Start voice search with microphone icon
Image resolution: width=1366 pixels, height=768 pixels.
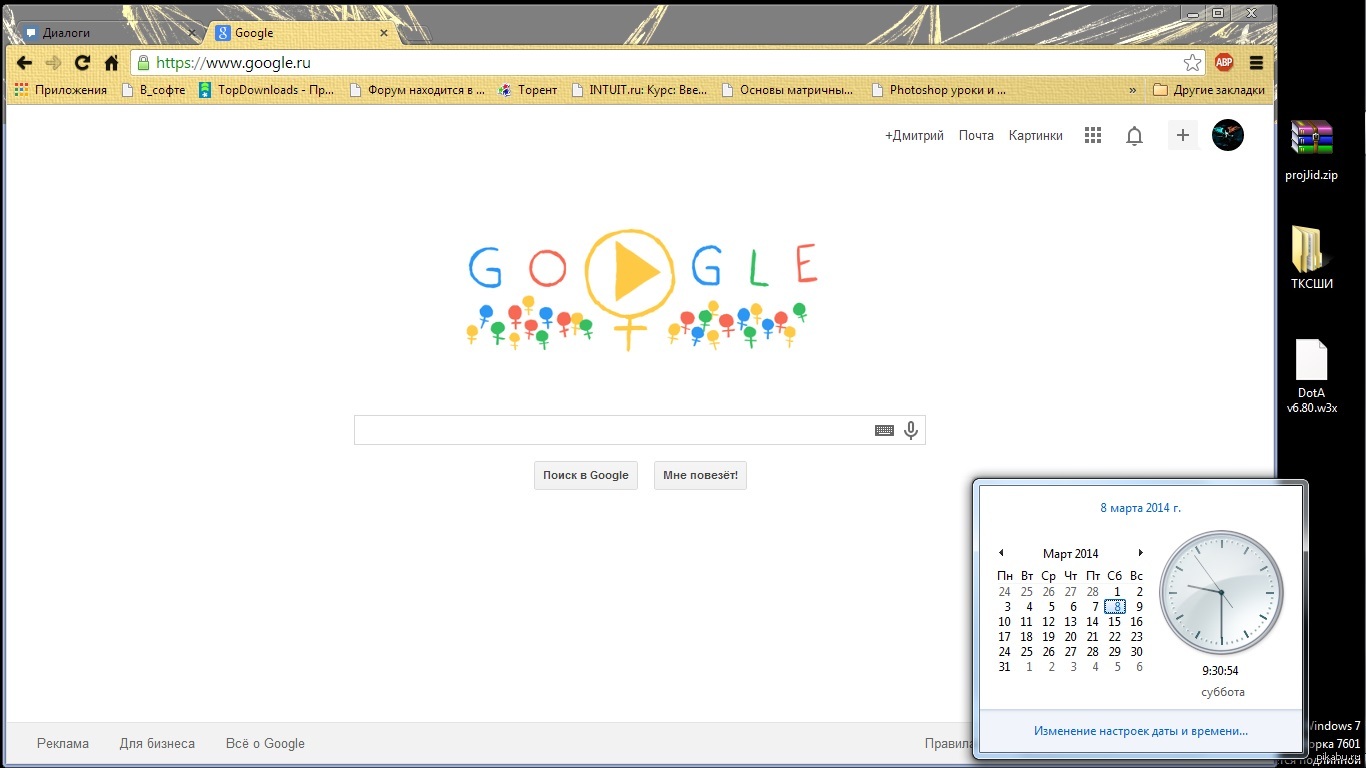coord(911,430)
